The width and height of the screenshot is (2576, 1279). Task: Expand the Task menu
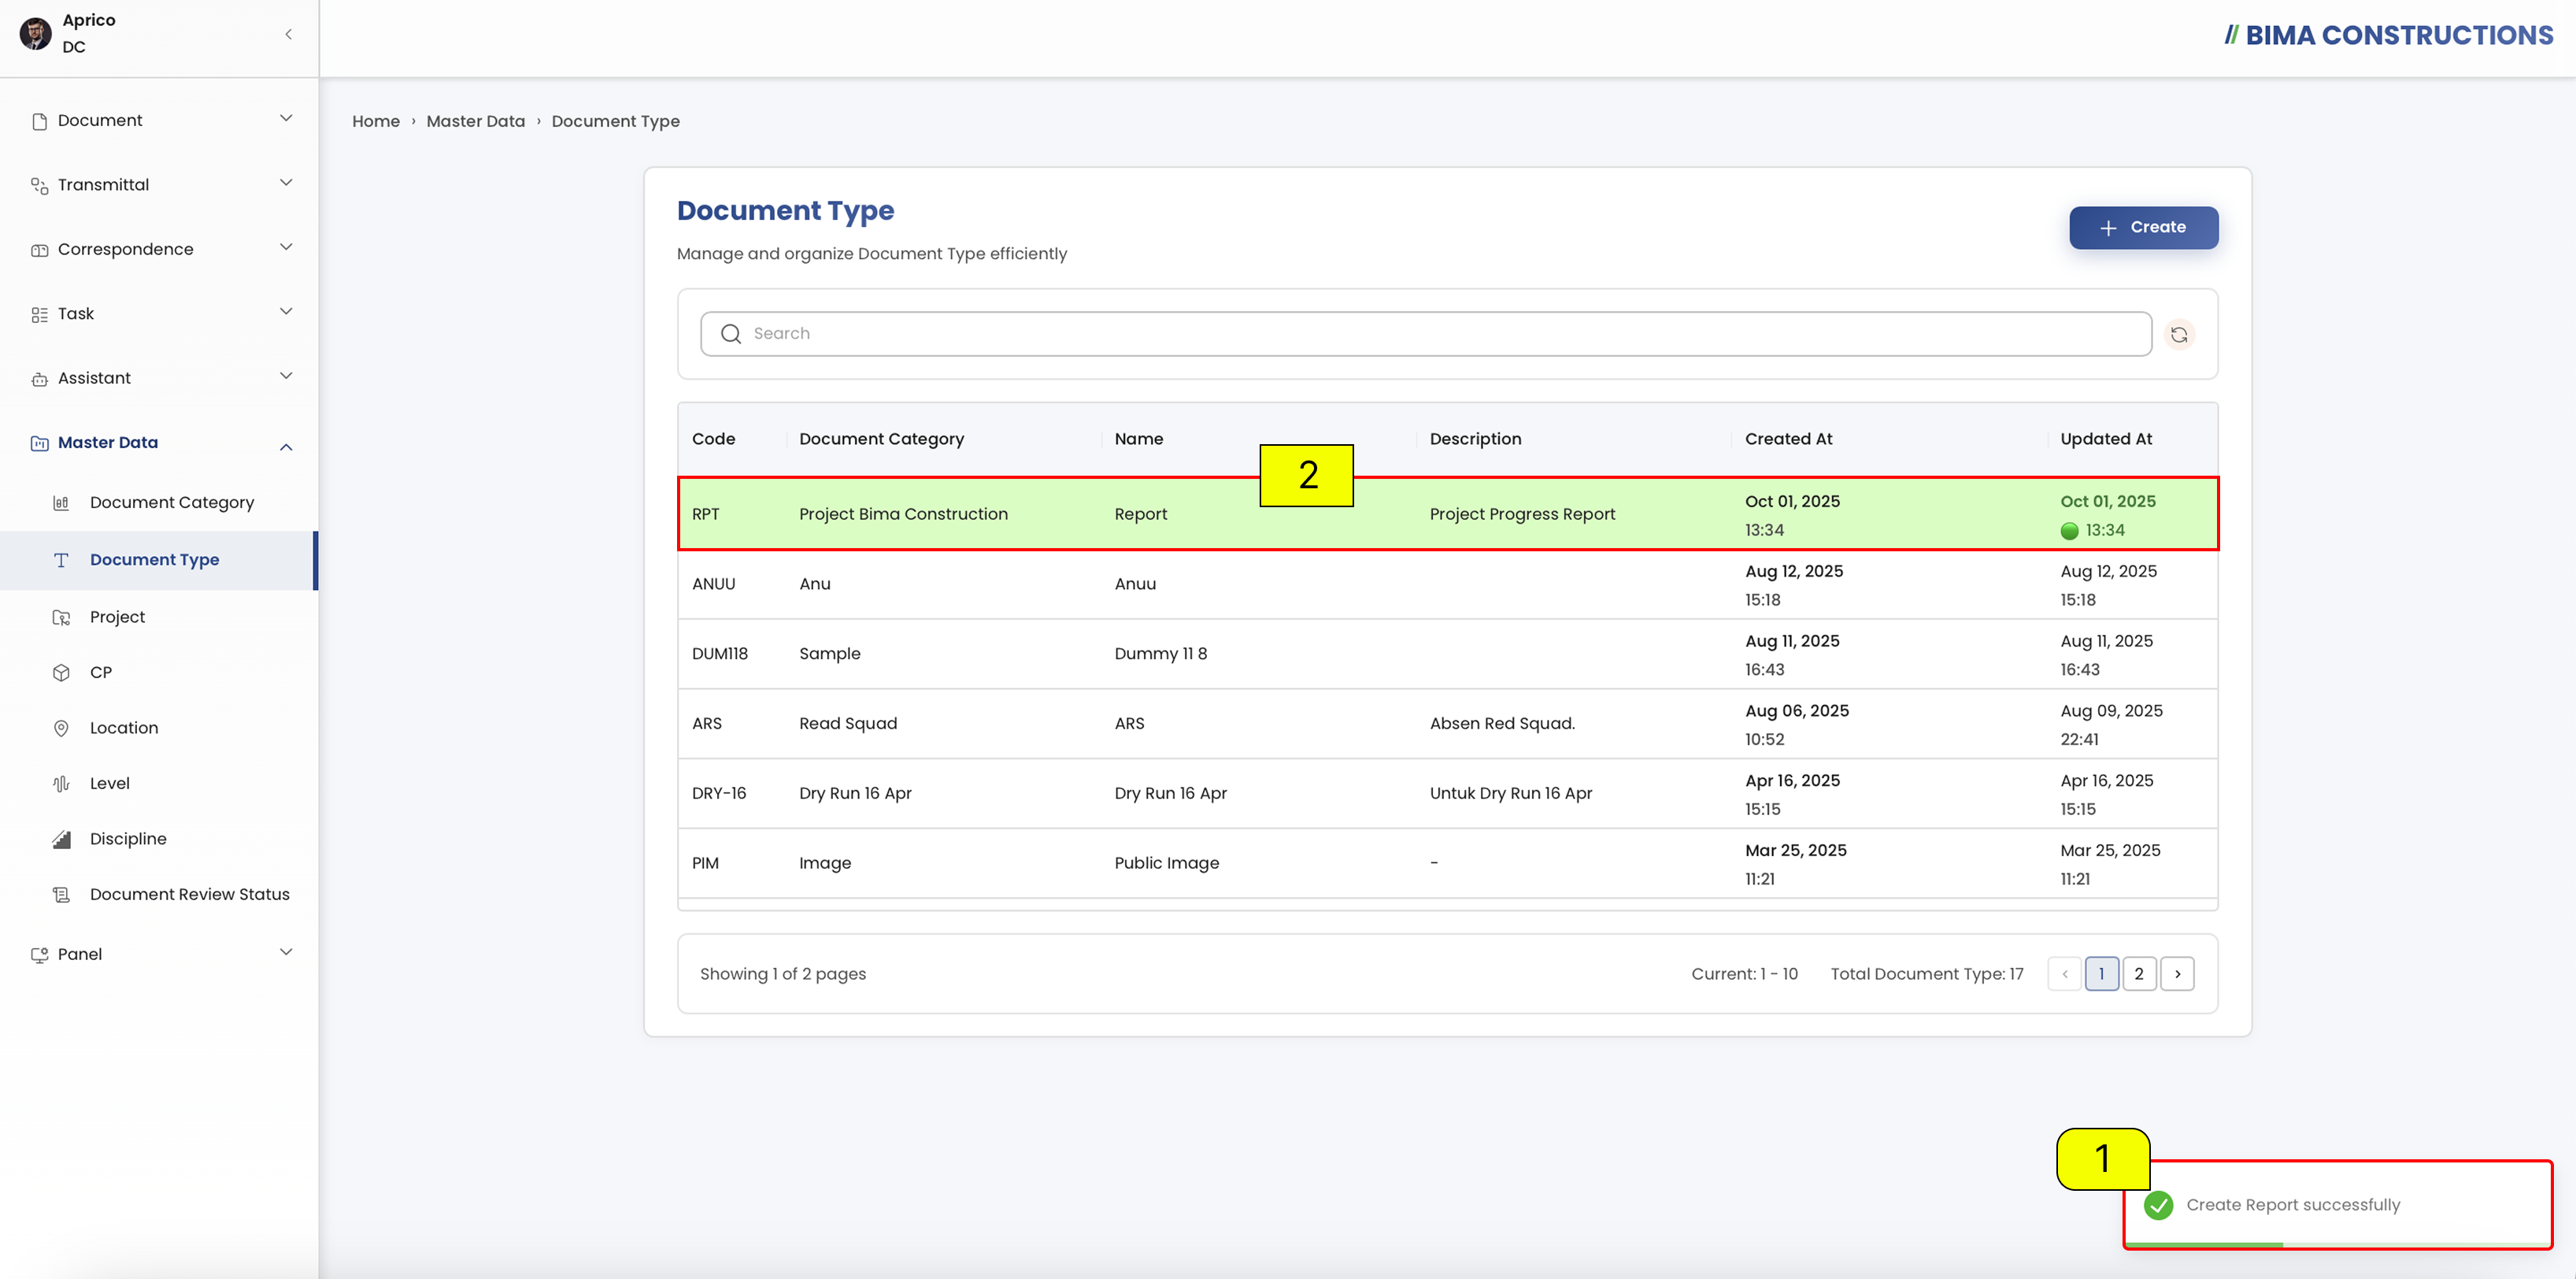coord(286,312)
